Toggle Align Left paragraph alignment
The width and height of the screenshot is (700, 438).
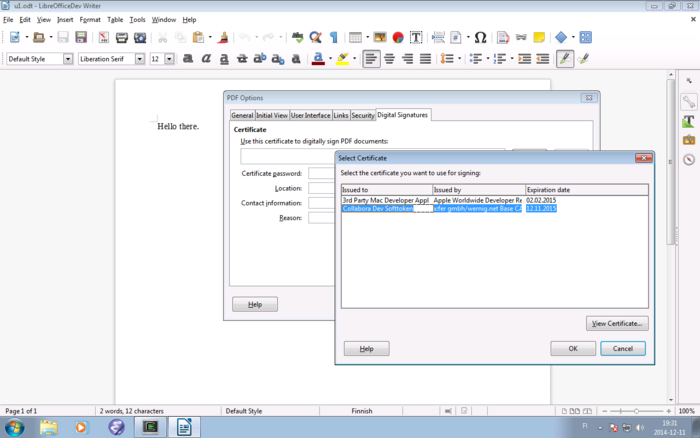tap(371, 59)
